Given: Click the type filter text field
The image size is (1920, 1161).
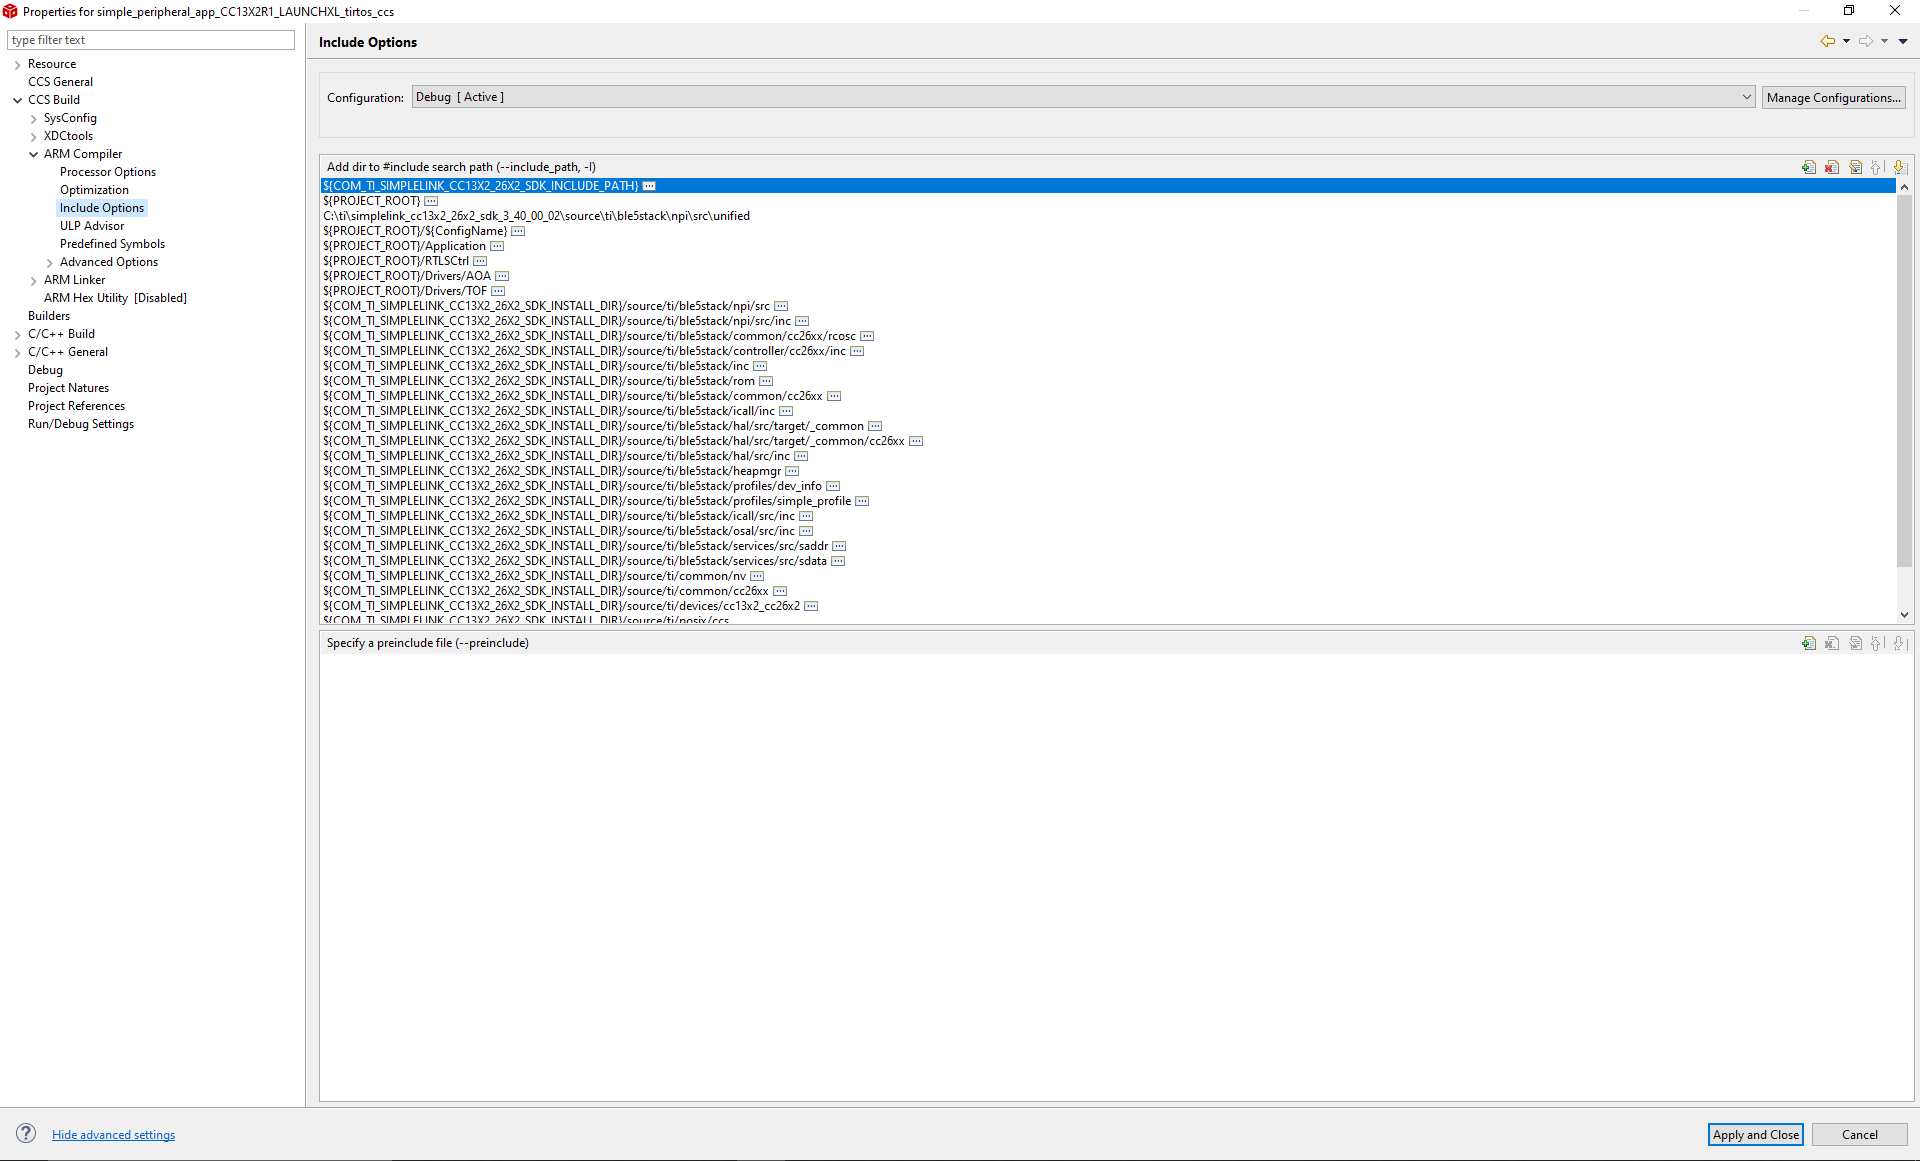Looking at the screenshot, I should click(150, 40).
